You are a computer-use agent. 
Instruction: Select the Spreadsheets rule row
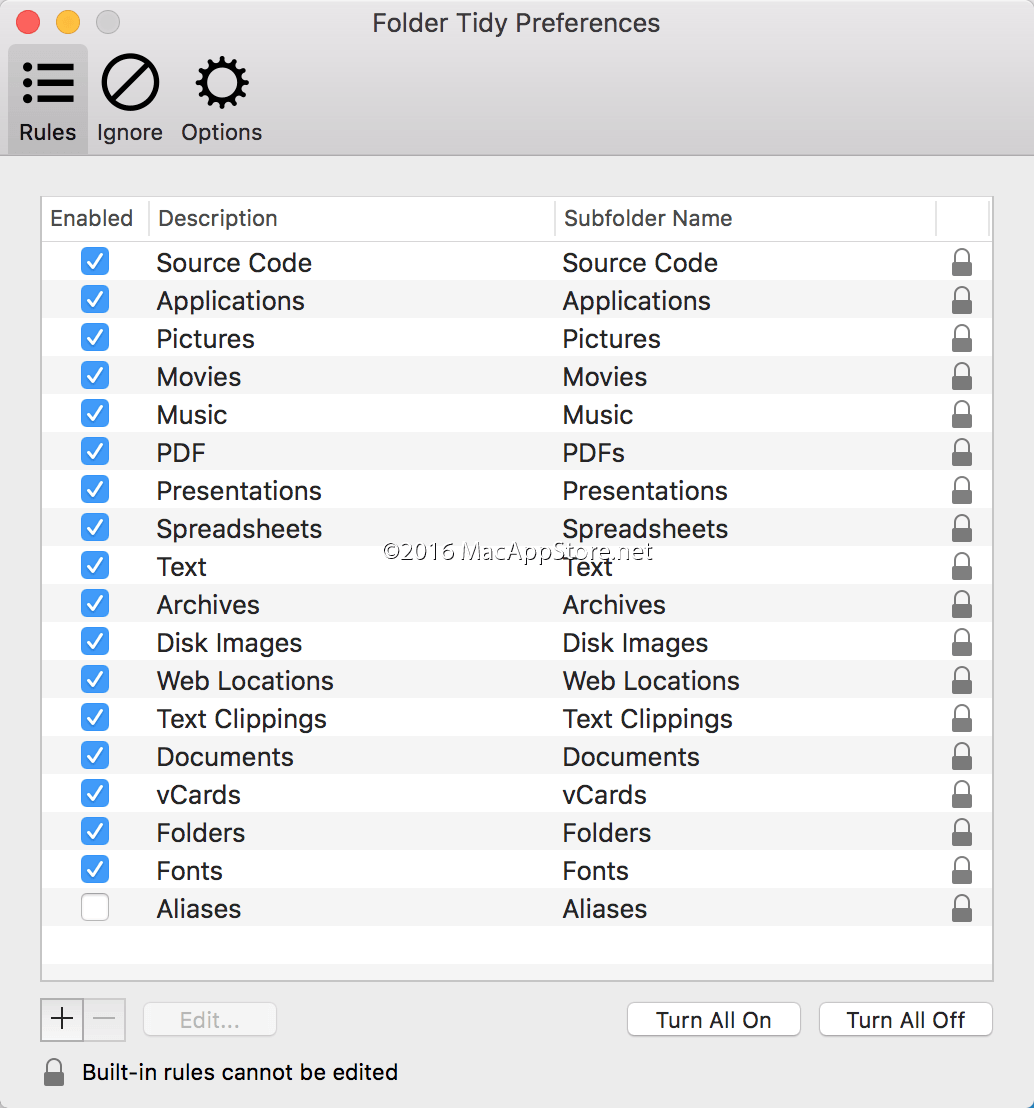(x=239, y=529)
